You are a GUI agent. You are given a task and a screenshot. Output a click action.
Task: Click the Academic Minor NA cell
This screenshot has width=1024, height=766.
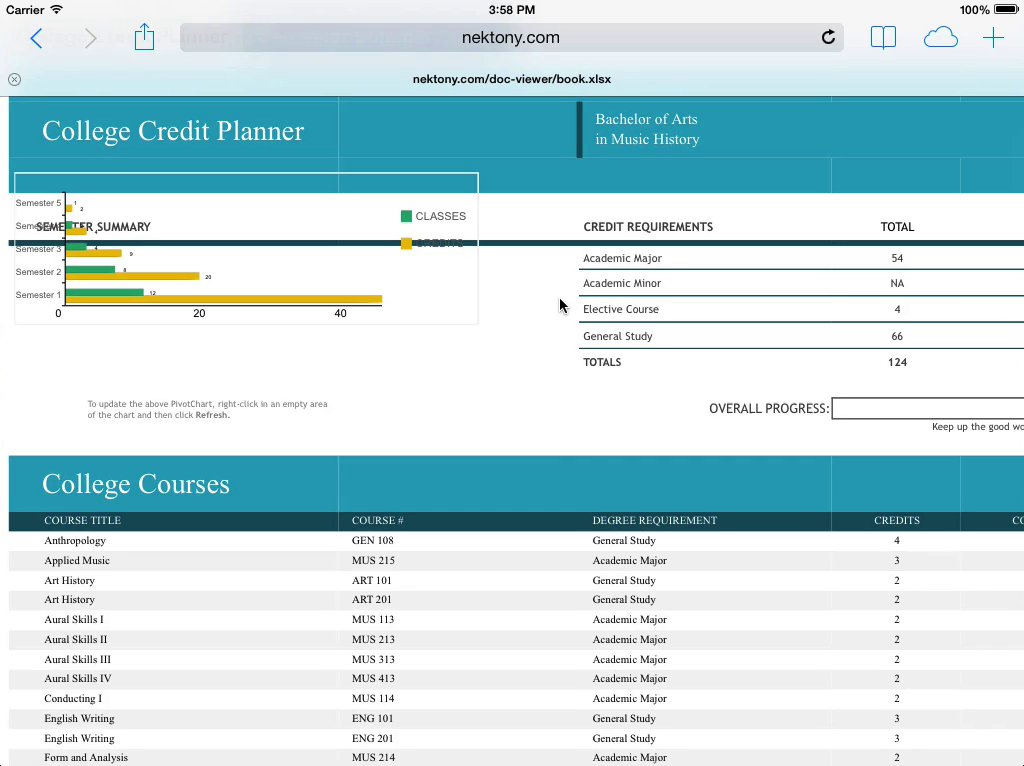[897, 283]
